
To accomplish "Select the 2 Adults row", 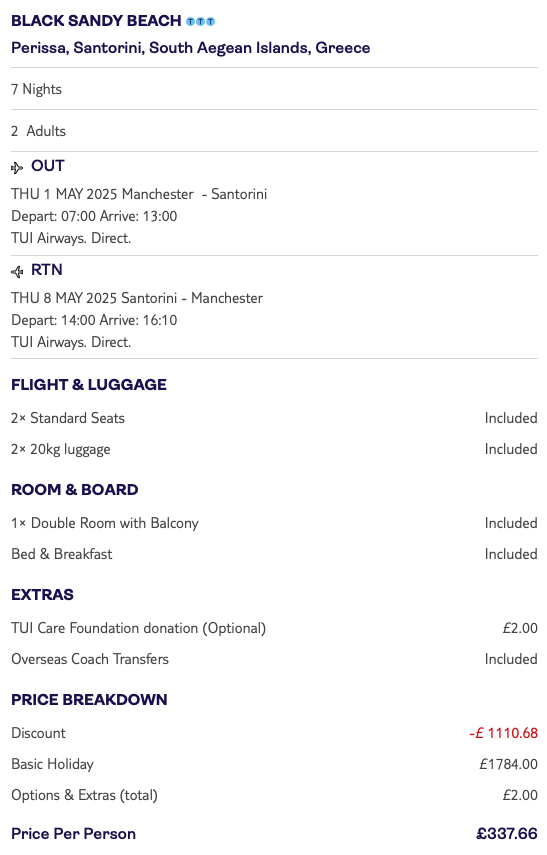I will pos(274,131).
